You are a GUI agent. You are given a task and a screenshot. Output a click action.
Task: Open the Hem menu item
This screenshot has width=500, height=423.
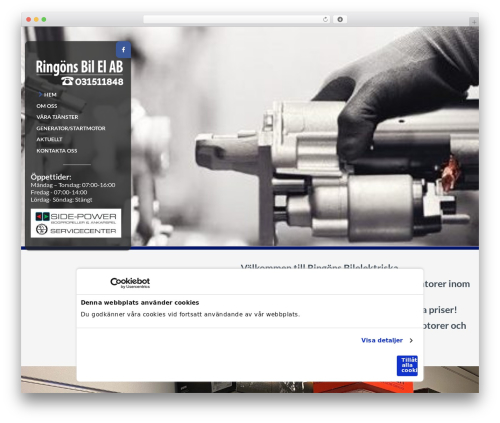pyautogui.click(x=50, y=95)
